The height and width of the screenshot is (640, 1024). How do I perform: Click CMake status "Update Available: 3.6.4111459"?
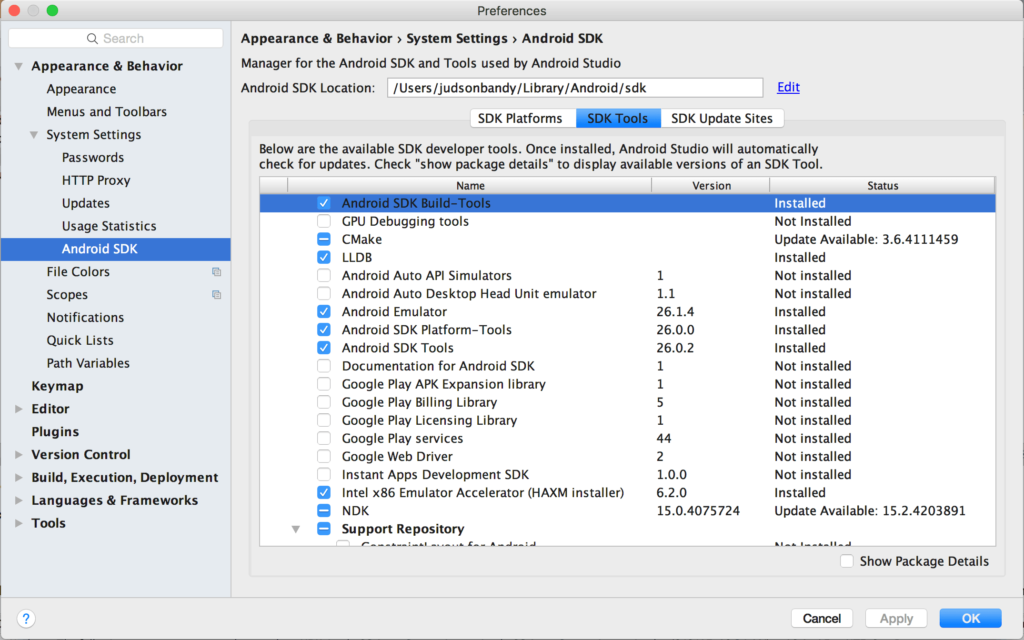point(866,239)
